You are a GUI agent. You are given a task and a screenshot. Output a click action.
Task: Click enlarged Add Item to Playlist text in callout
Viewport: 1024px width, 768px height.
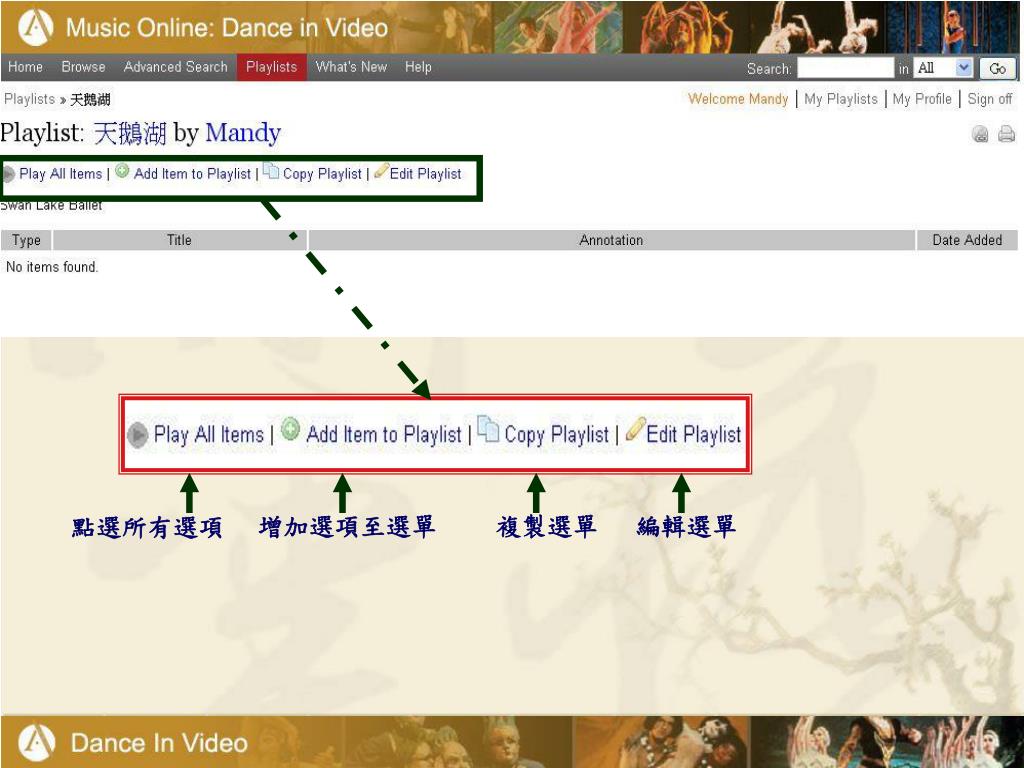384,435
